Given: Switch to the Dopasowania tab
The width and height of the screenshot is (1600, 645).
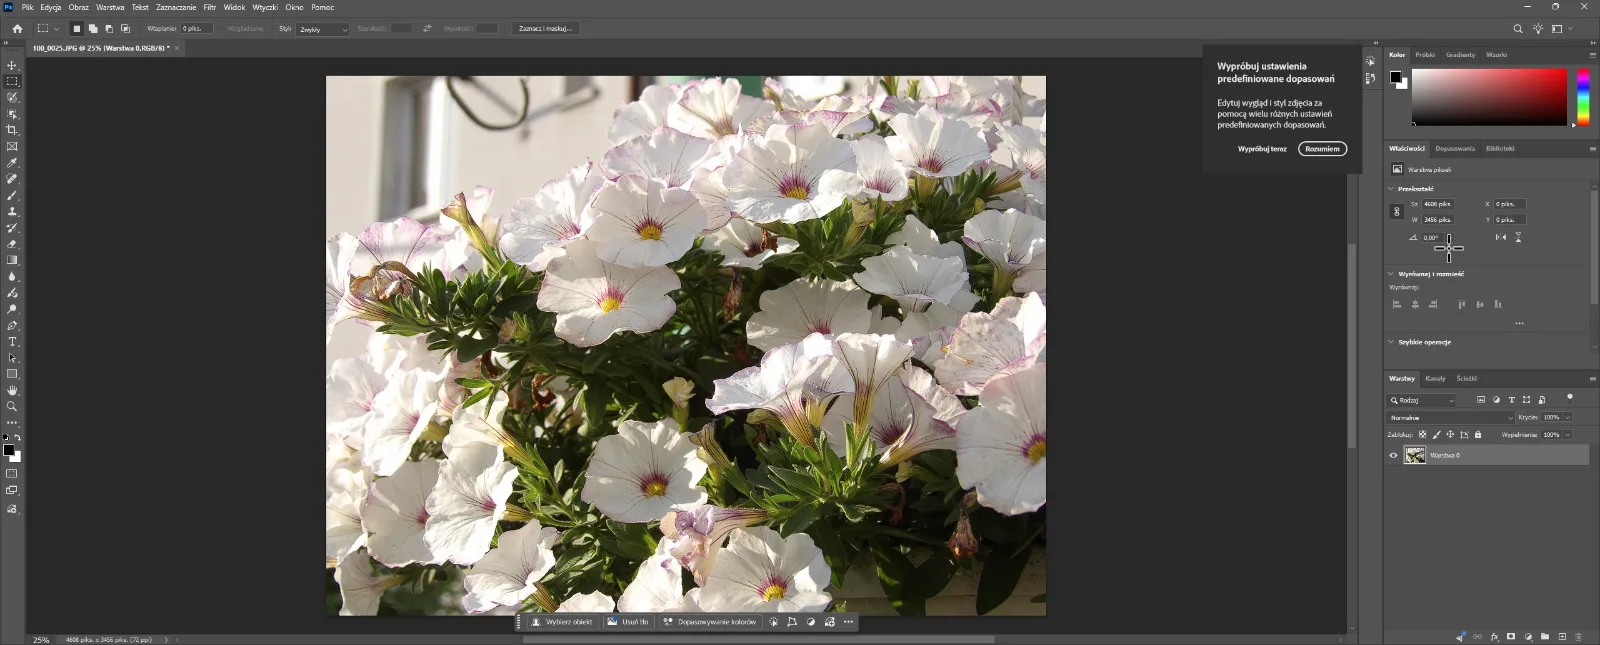Looking at the screenshot, I should point(1455,149).
